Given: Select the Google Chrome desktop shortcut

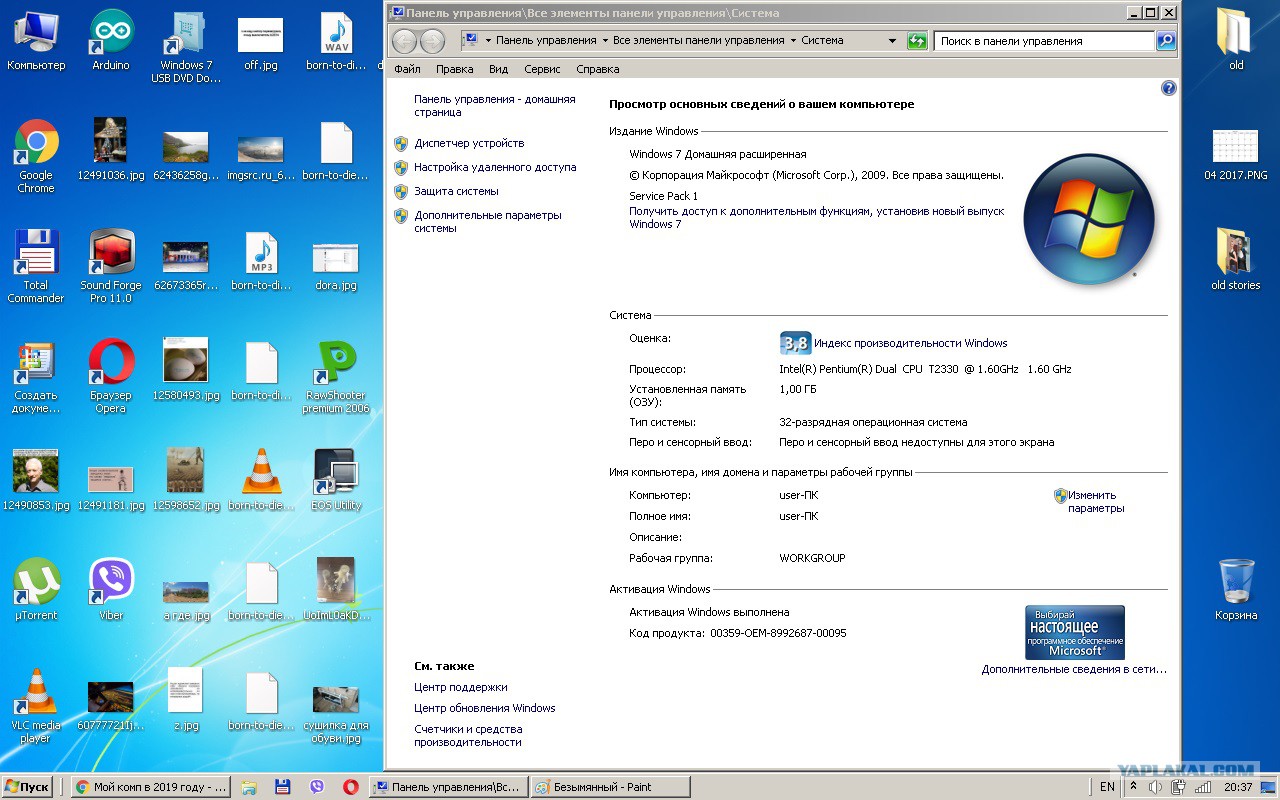Looking at the screenshot, I should tap(36, 157).
